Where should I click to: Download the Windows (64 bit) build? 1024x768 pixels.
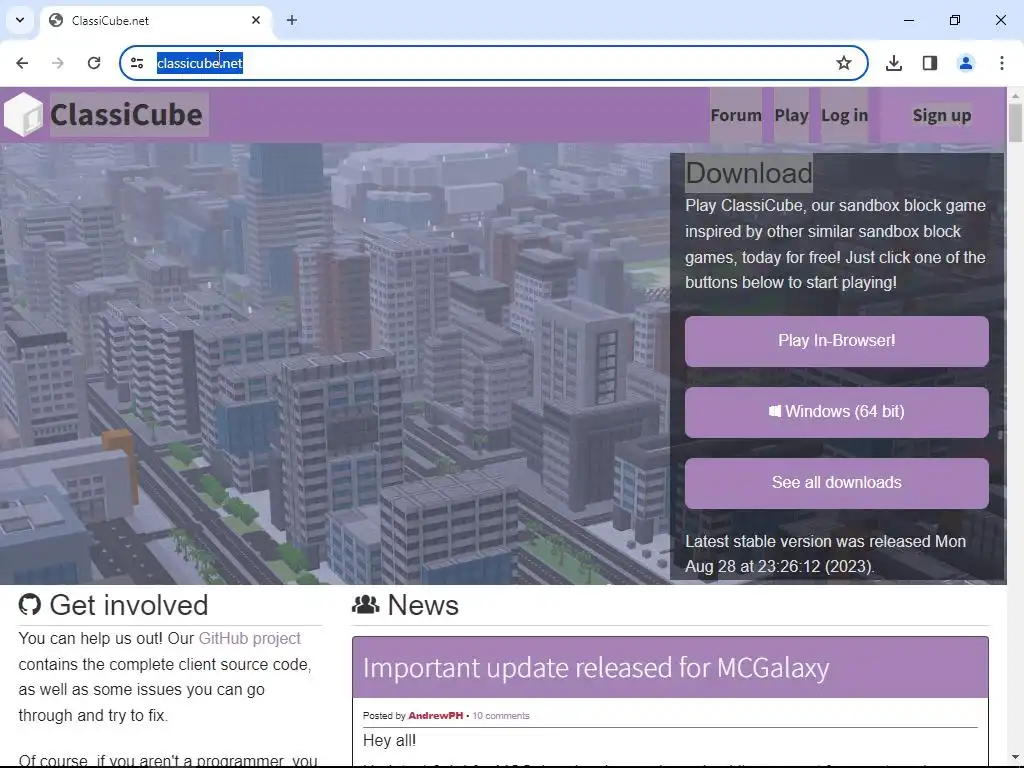pos(837,412)
